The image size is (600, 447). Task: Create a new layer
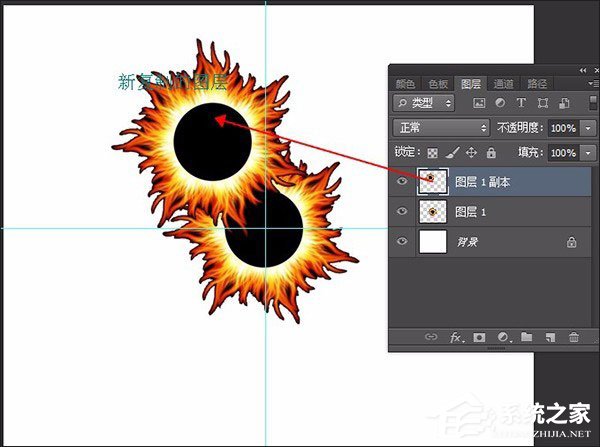[550, 337]
